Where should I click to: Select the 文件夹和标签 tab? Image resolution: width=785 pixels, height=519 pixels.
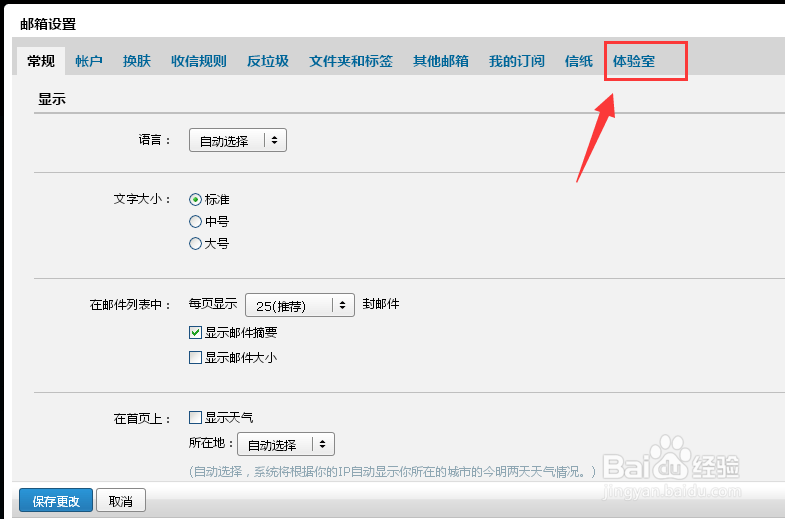pos(351,61)
